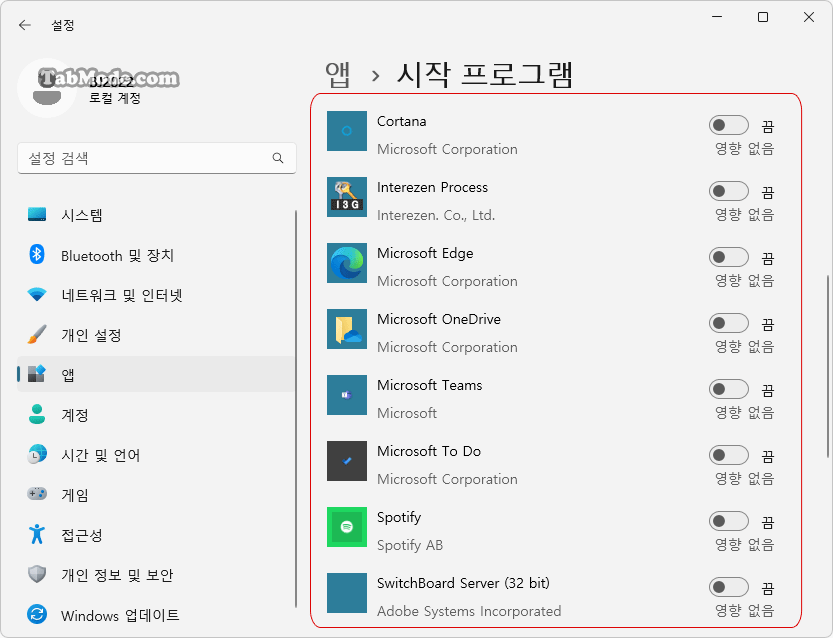Click the Apps icon in sidebar
This screenshot has width=833, height=638.
(x=37, y=374)
